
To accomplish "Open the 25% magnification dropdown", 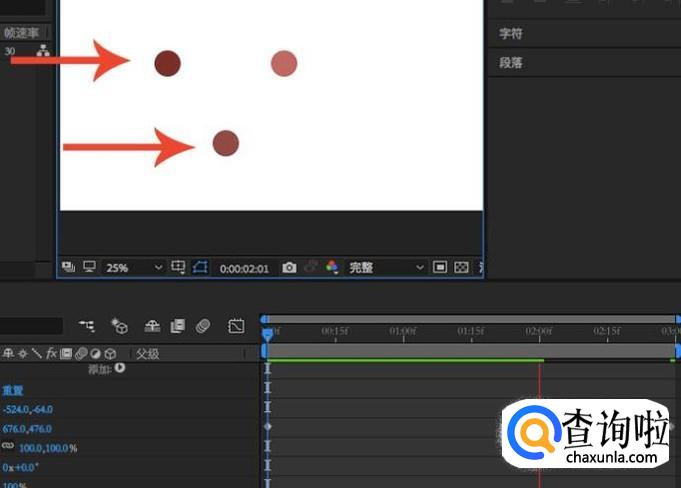I will click(134, 268).
